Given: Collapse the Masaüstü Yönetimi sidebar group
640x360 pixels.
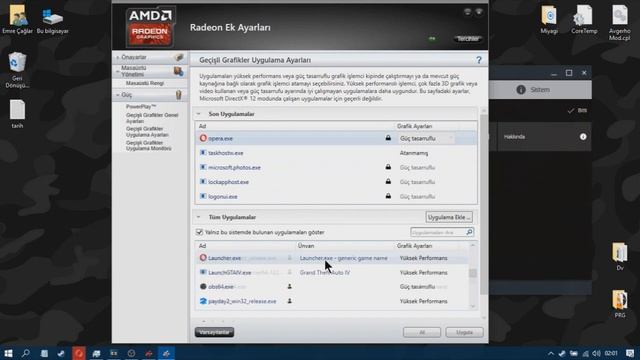Looking at the screenshot, I should 118,71.
